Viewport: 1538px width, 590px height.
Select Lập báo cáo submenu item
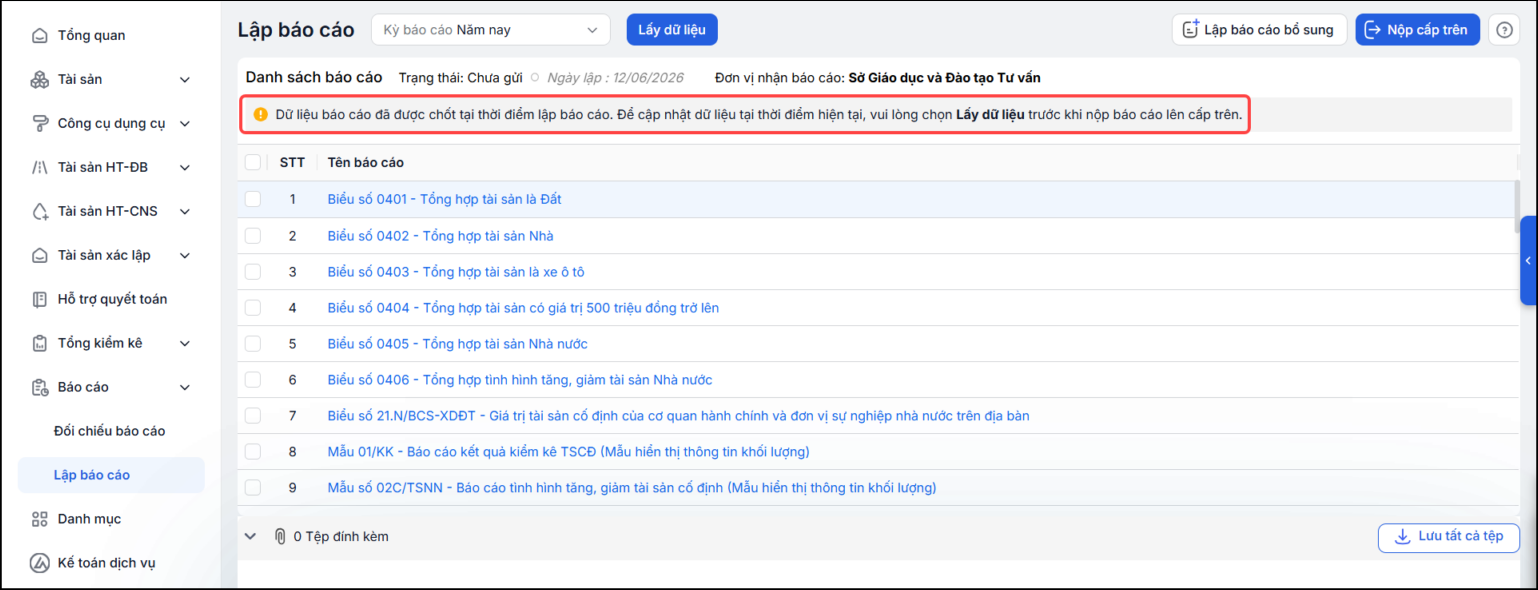[x=111, y=475]
